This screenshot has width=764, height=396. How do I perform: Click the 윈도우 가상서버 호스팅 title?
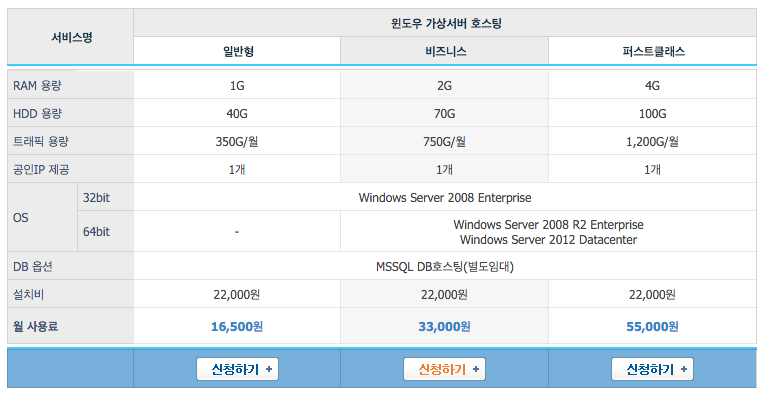(x=446, y=23)
